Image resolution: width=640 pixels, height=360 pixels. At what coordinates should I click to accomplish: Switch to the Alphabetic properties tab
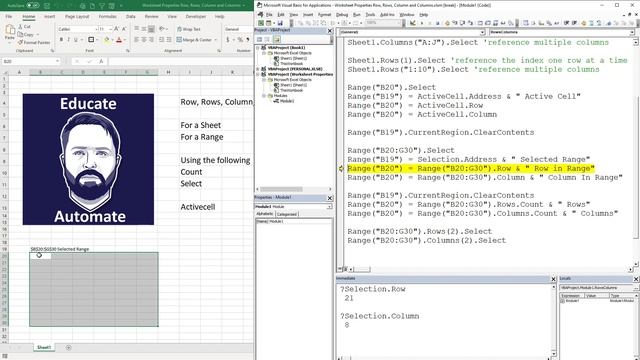264,214
